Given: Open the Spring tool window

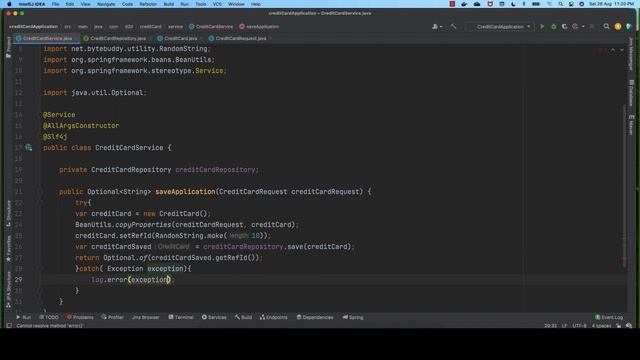Looking at the screenshot, I should click(x=353, y=317).
